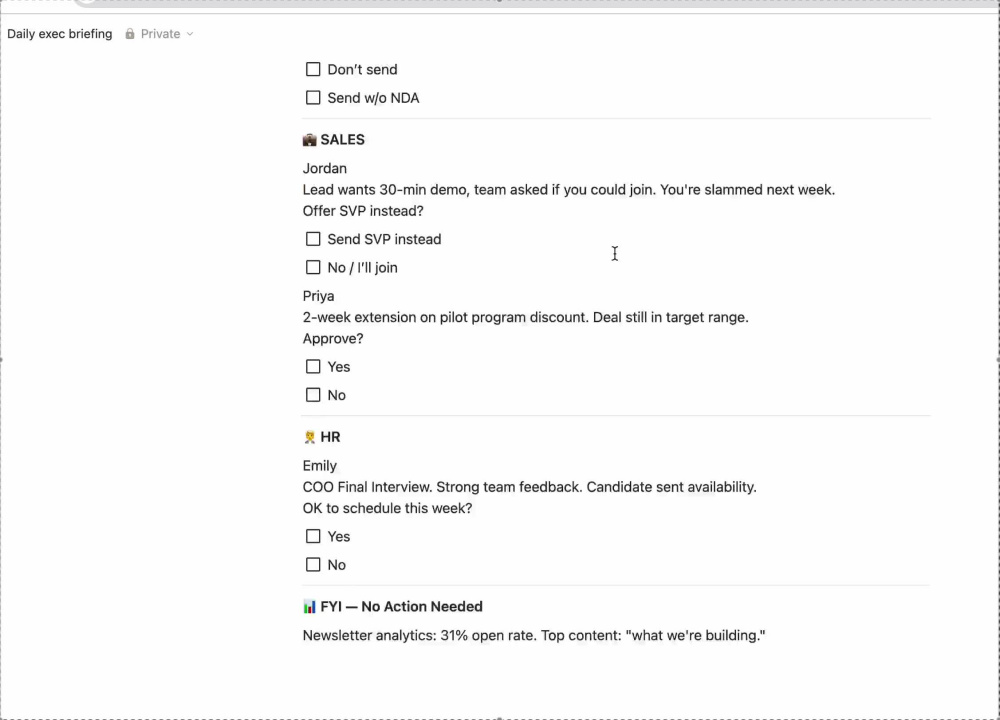This screenshot has height=720, width=1000.
Task: Check the No / I'll join option
Action: pyautogui.click(x=313, y=267)
